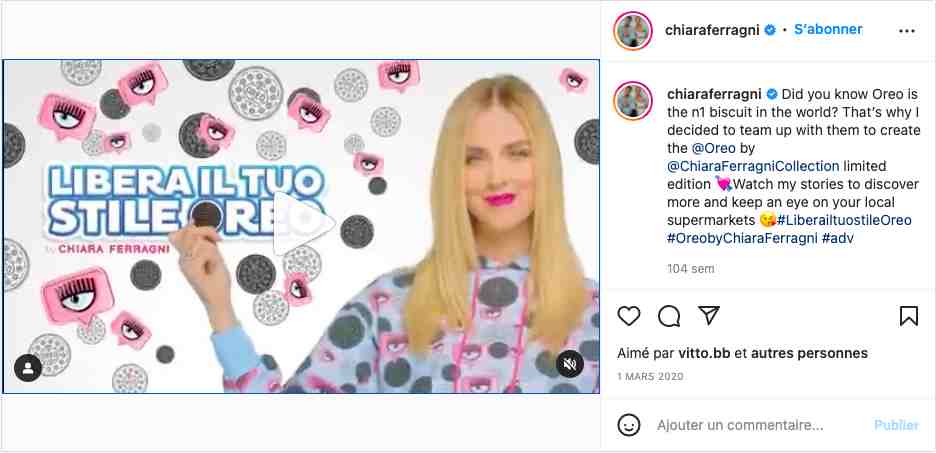The height and width of the screenshot is (453, 936).
Task: Unmute the video sound
Action: coord(569,363)
